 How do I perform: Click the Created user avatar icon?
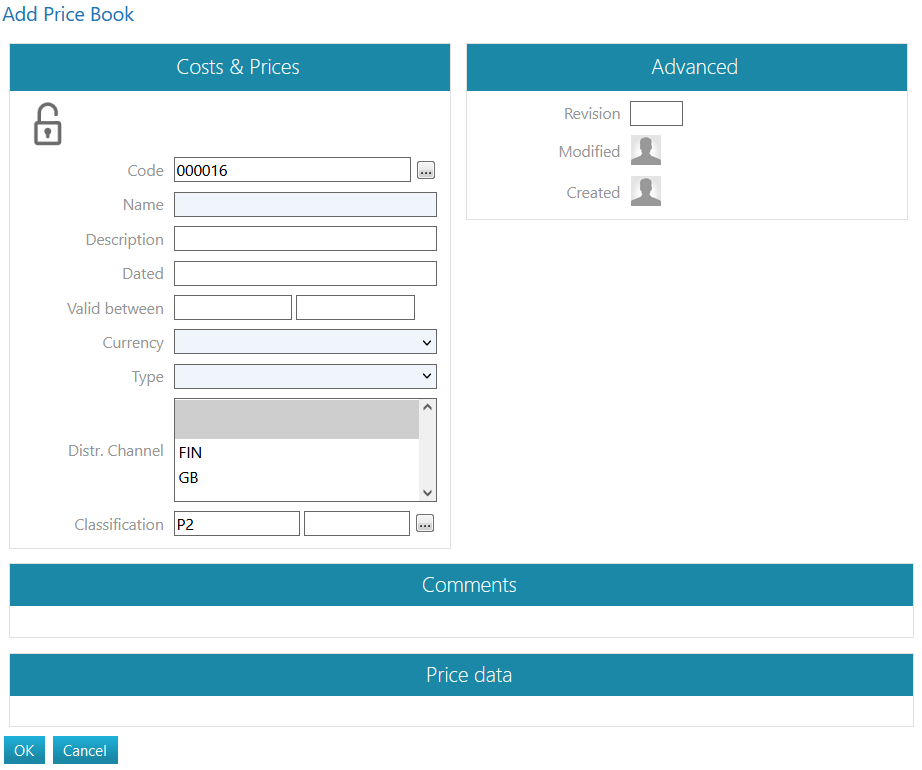click(x=645, y=192)
